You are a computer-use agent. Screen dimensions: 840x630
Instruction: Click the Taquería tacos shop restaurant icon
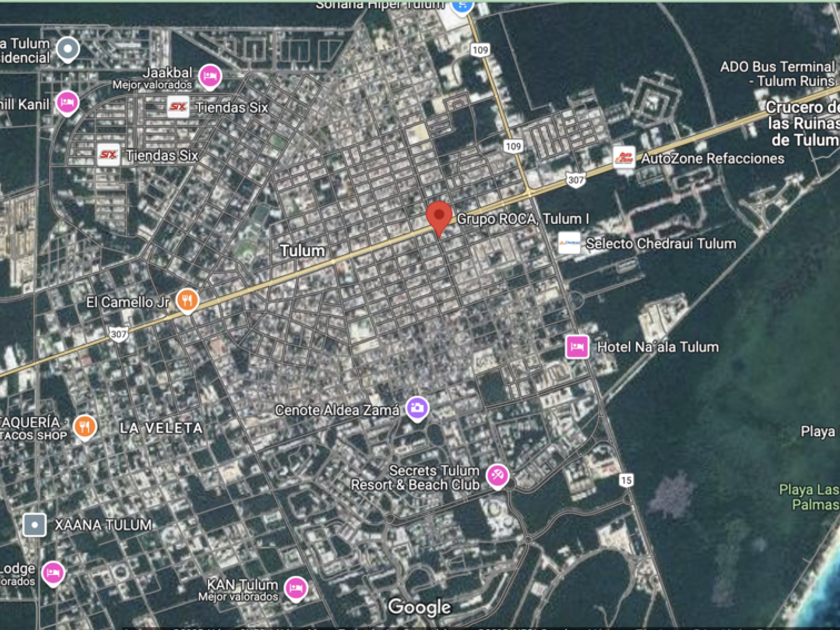click(x=85, y=428)
